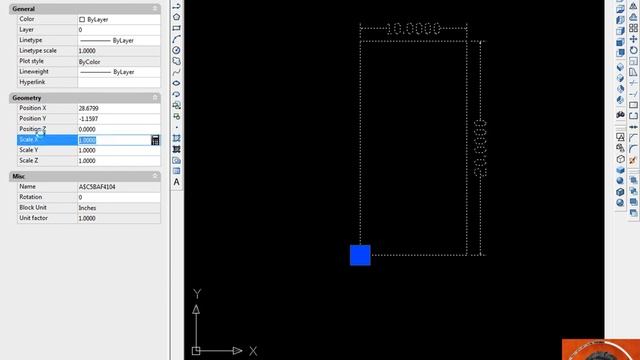Select the Break at Point tool
The image size is (640, 360).
(633, 105)
